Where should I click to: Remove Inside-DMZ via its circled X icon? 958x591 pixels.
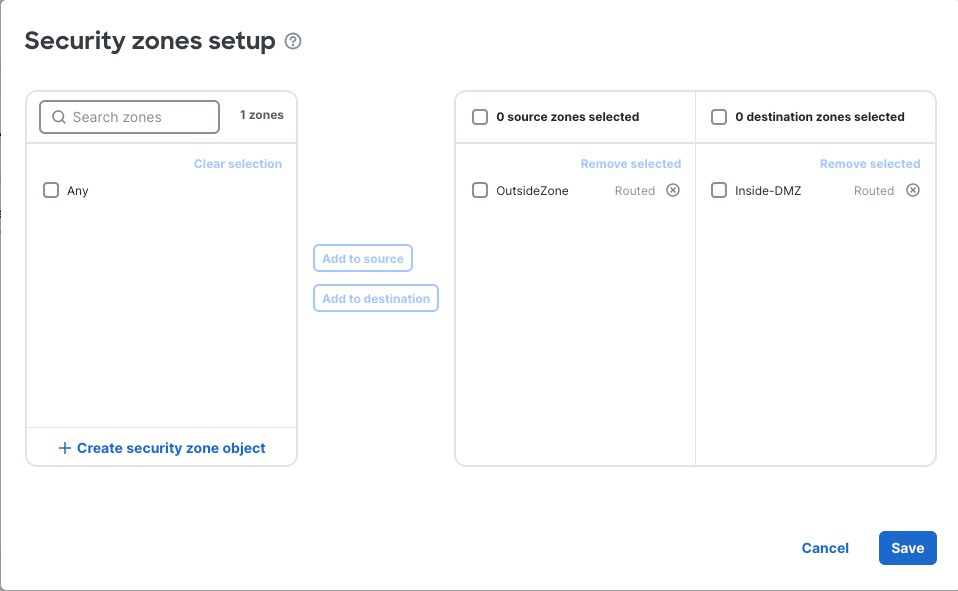coord(913,190)
